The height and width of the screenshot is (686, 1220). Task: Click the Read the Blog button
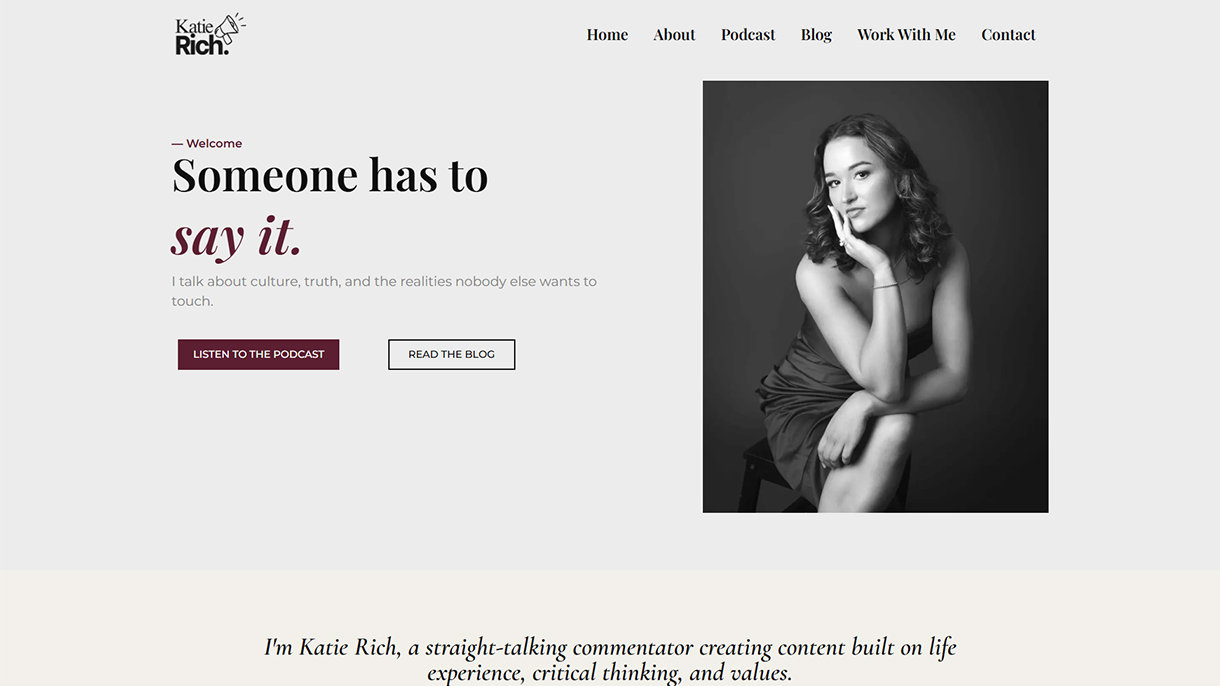pos(451,354)
